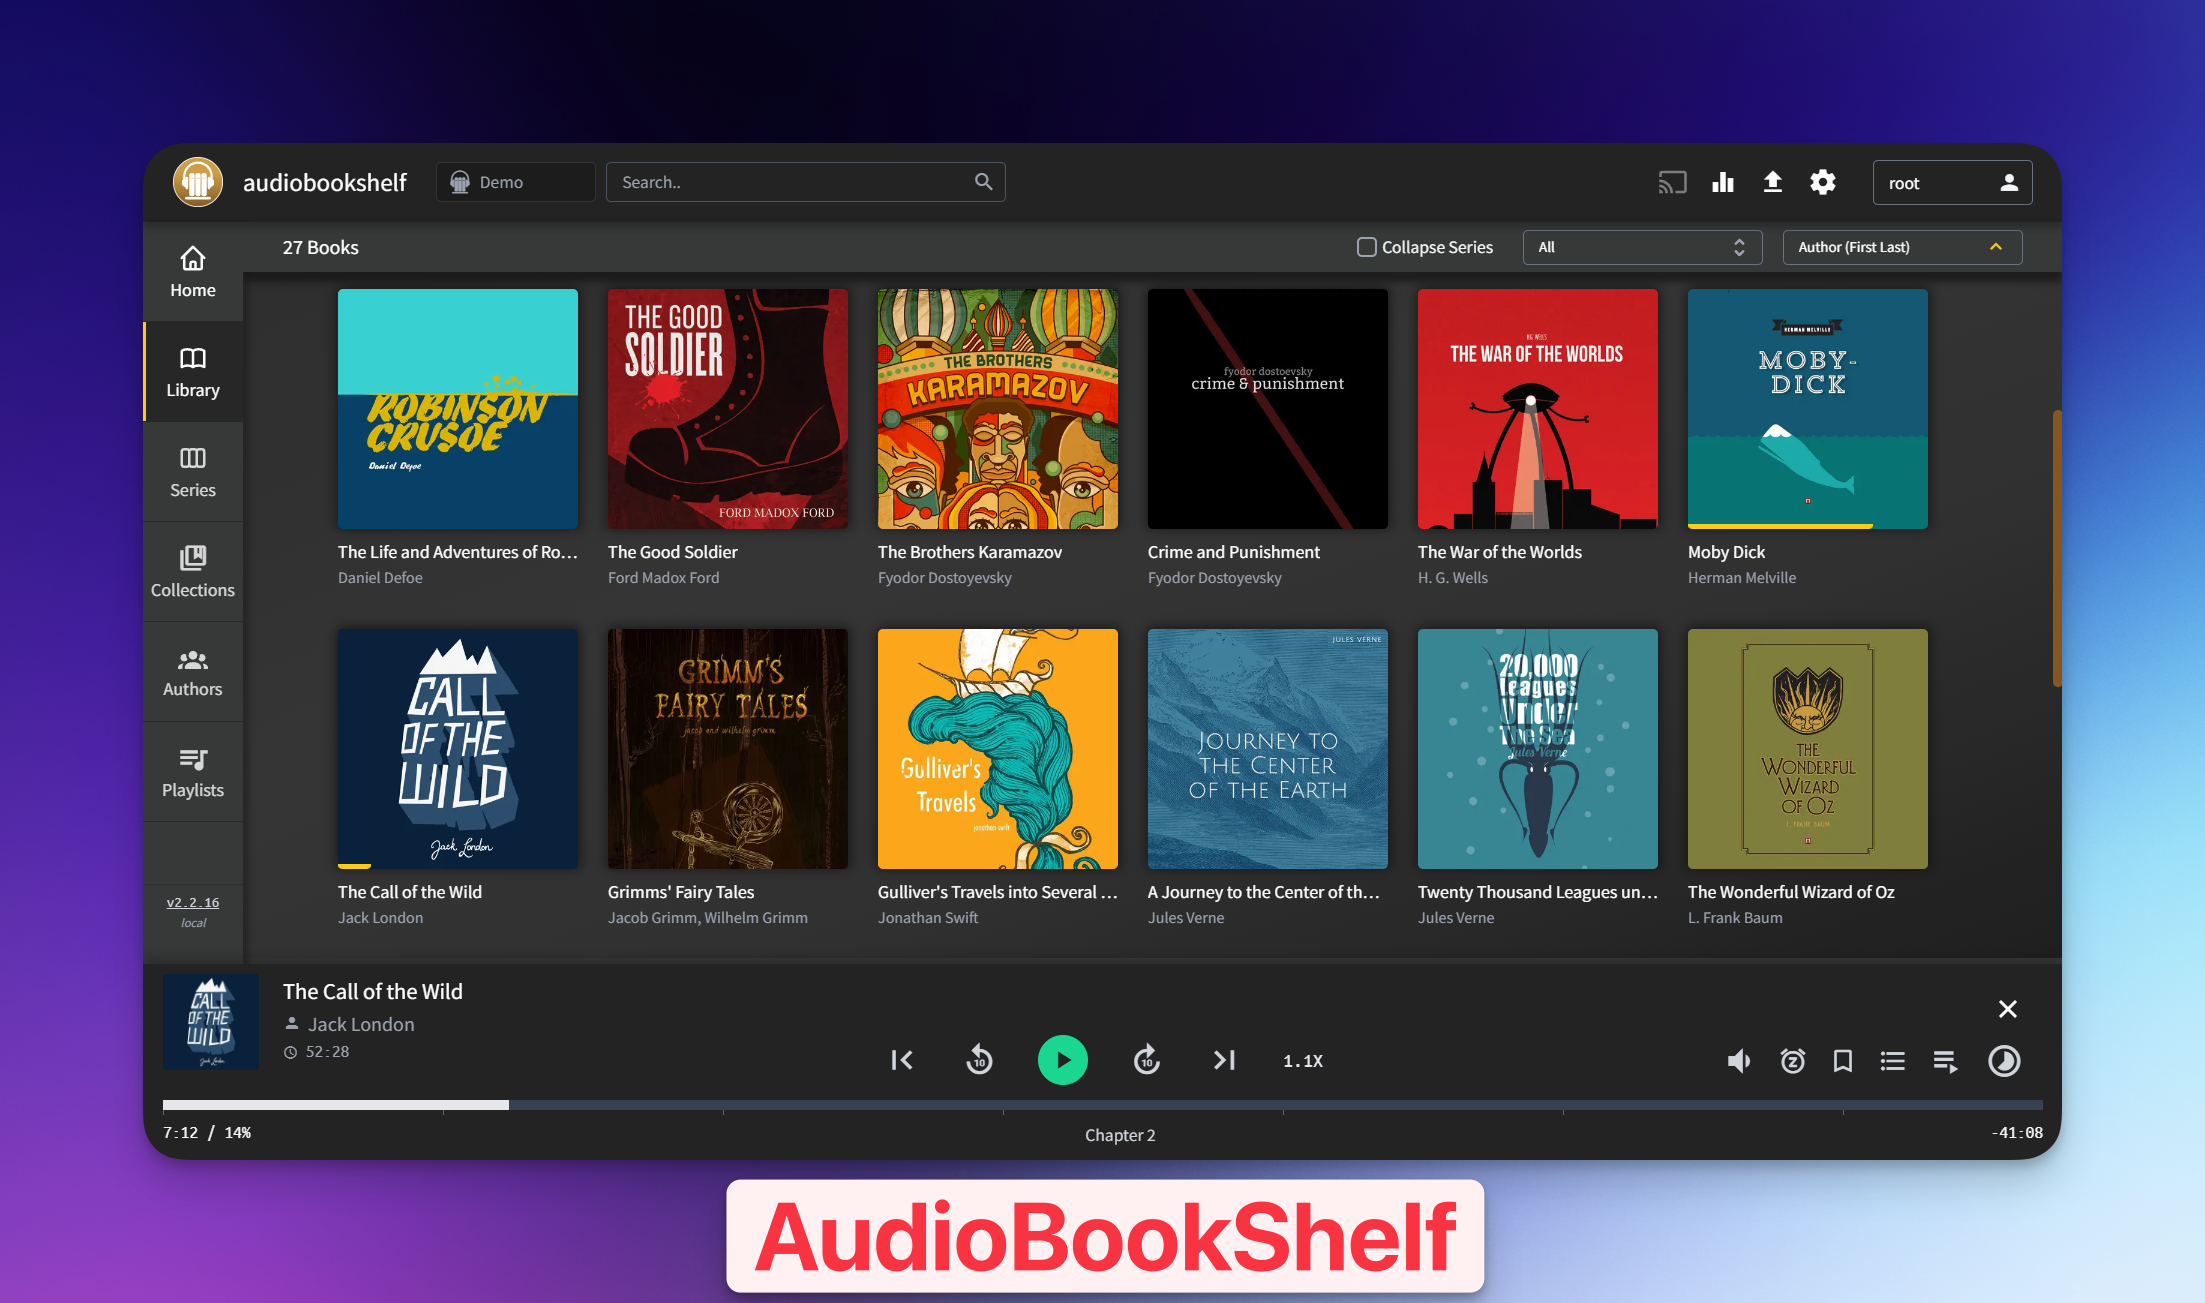This screenshot has width=2205, height=1303.
Task: Open the stats bar-chart icon
Action: click(1722, 182)
